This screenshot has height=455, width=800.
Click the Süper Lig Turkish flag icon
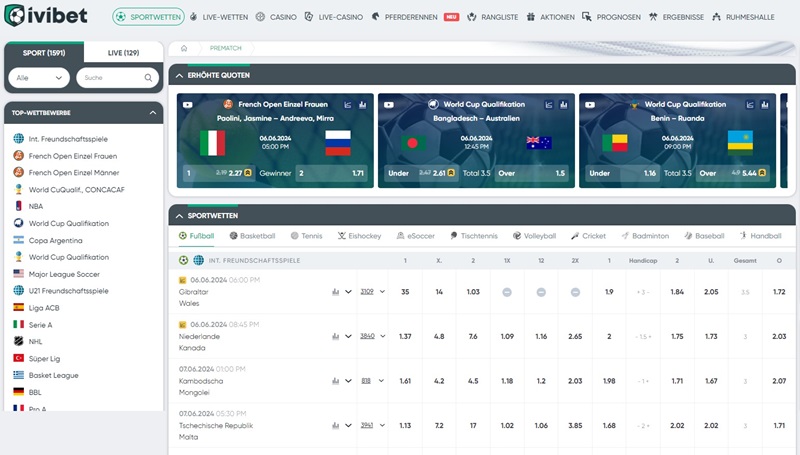click(x=18, y=358)
